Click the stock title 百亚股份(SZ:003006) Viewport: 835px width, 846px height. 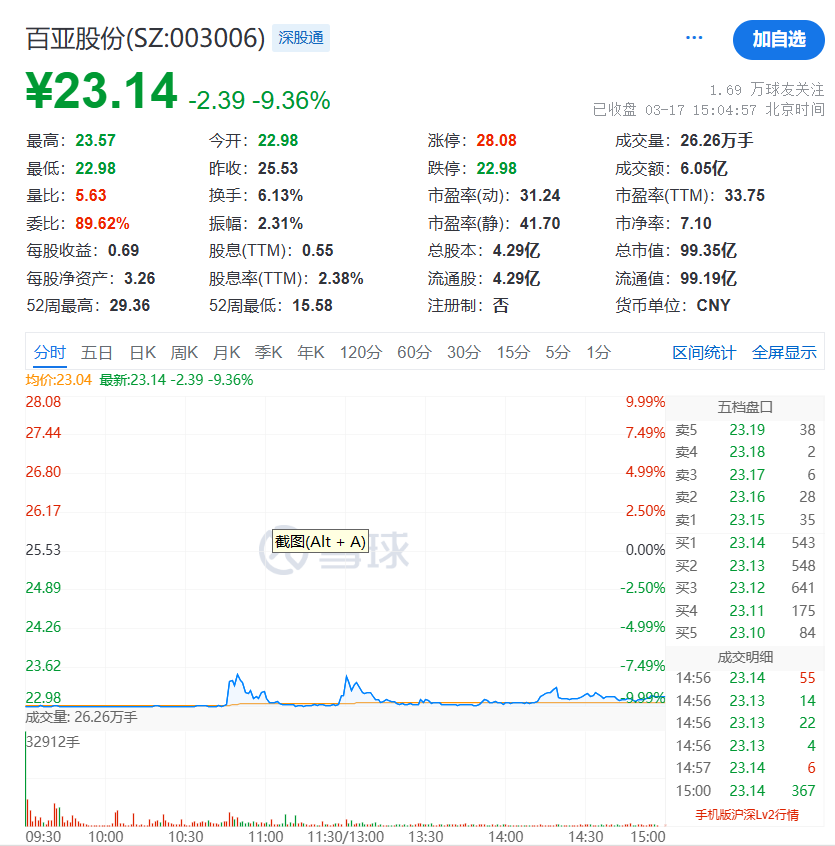tap(145, 38)
